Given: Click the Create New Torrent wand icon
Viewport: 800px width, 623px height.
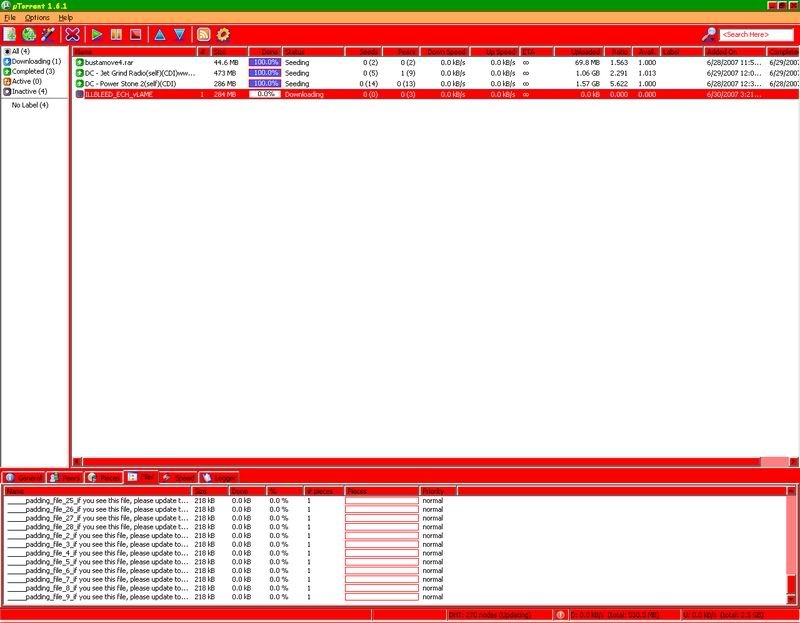Looking at the screenshot, I should 48,35.
